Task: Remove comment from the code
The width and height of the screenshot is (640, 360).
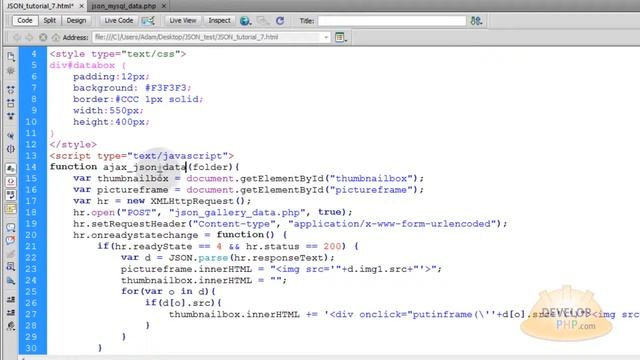Action: tap(11, 240)
